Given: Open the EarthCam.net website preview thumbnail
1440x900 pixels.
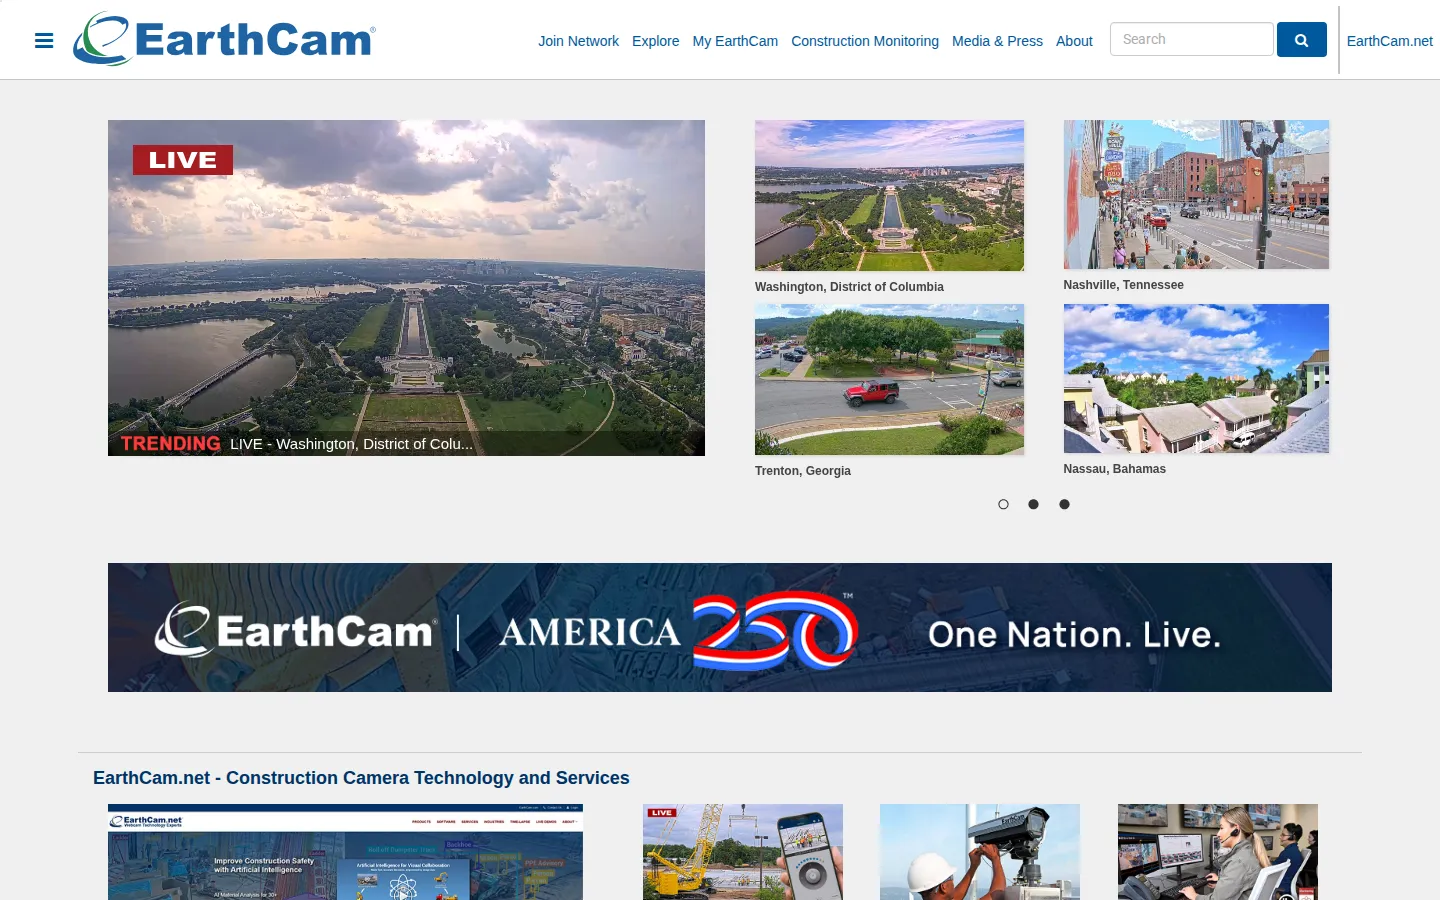Looking at the screenshot, I should point(345,852).
